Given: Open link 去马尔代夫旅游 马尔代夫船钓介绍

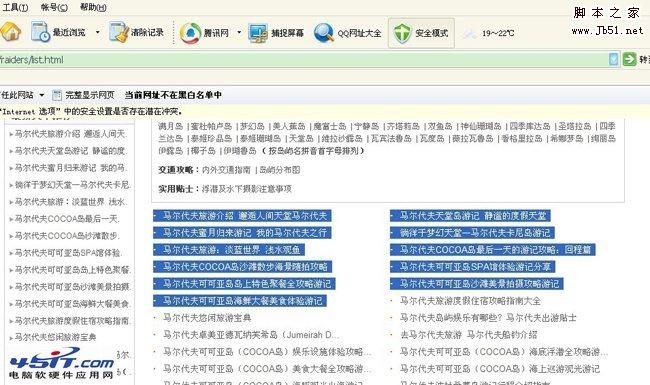Looking at the screenshot, I should 468,335.
